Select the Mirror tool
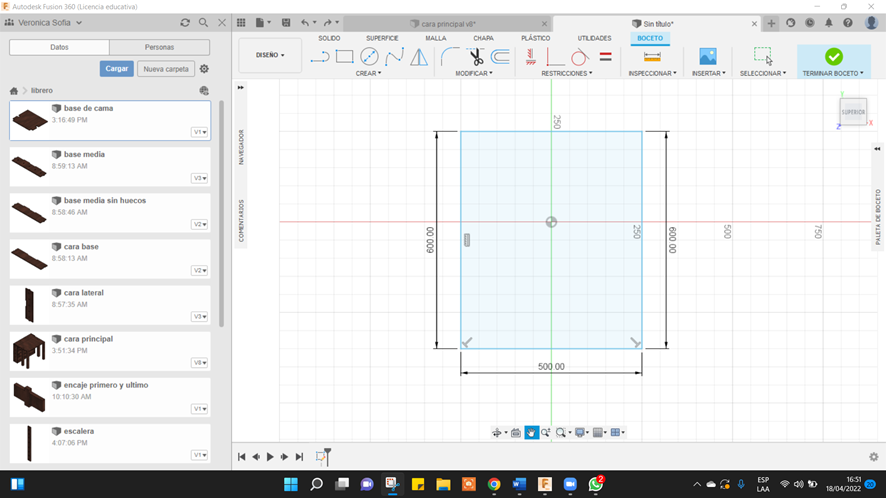Image resolution: width=886 pixels, height=498 pixels. click(419, 57)
